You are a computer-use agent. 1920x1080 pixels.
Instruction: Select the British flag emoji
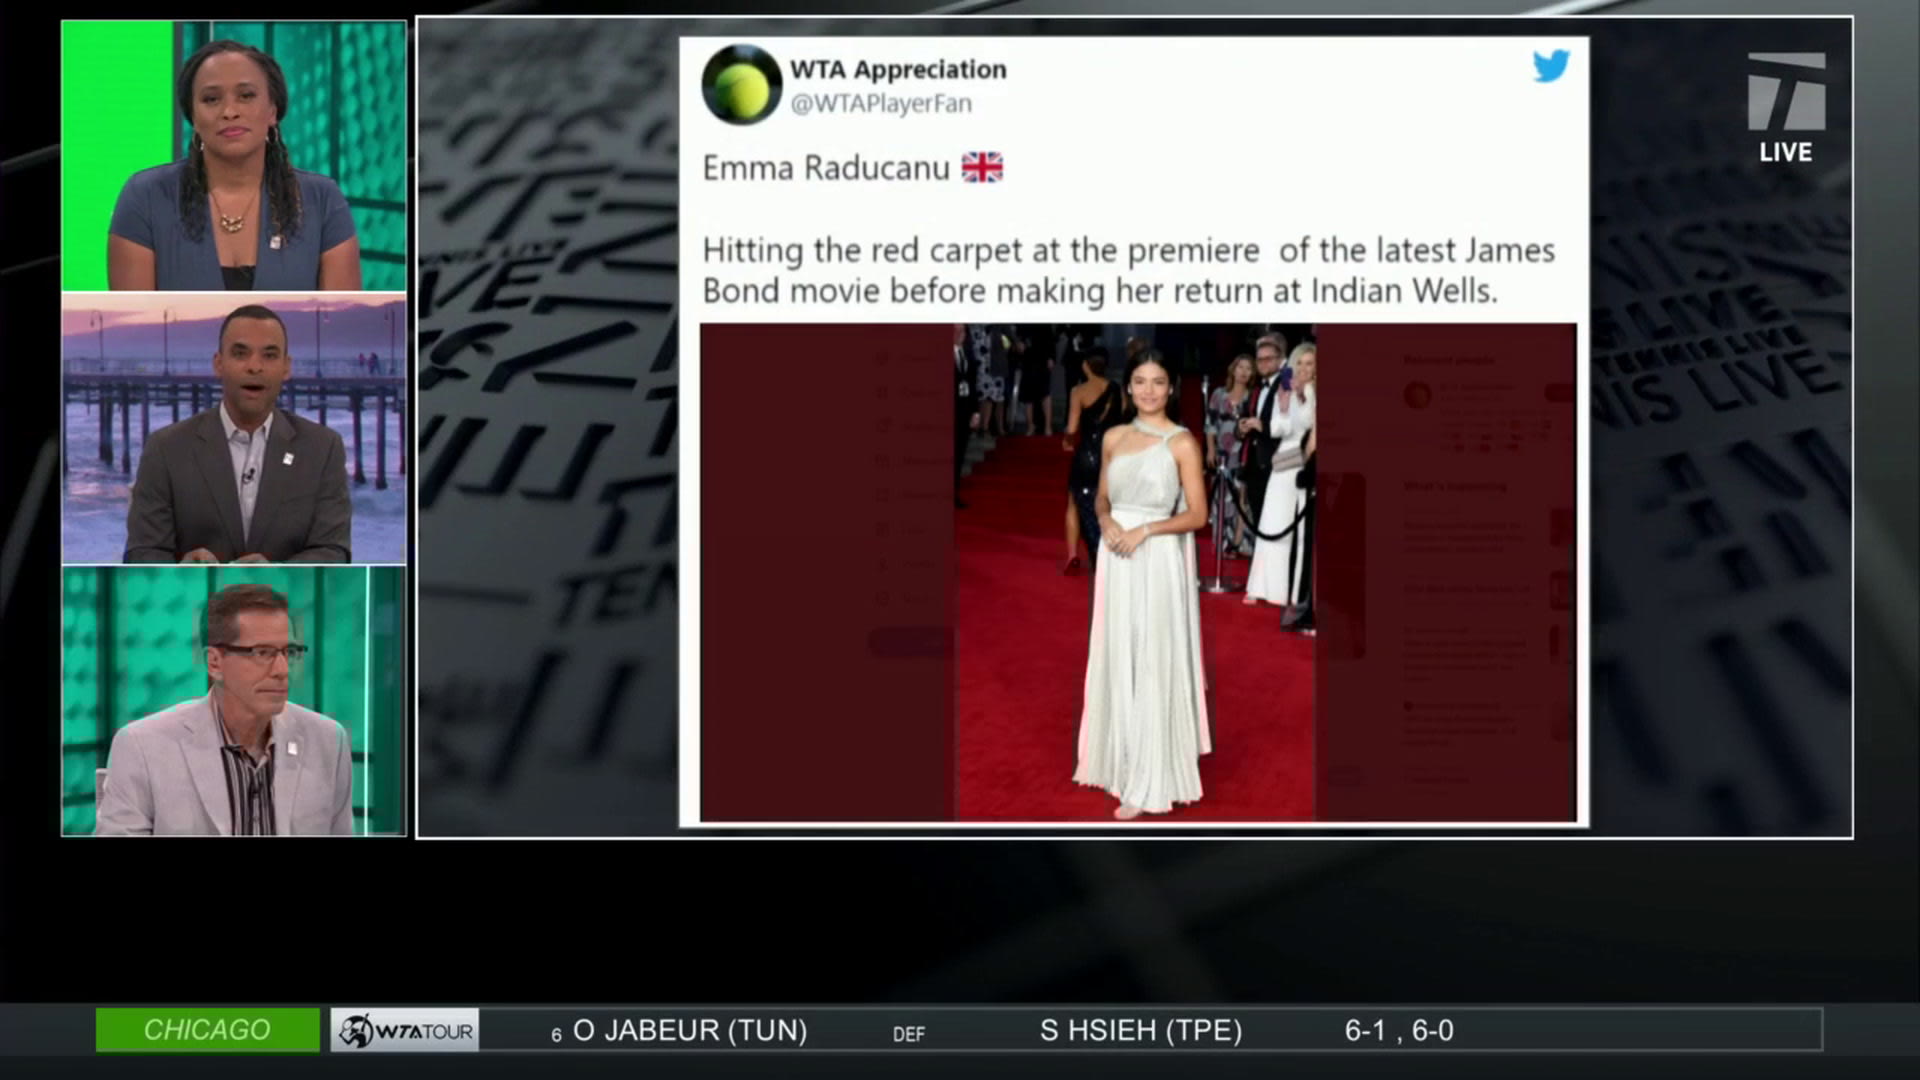click(982, 167)
